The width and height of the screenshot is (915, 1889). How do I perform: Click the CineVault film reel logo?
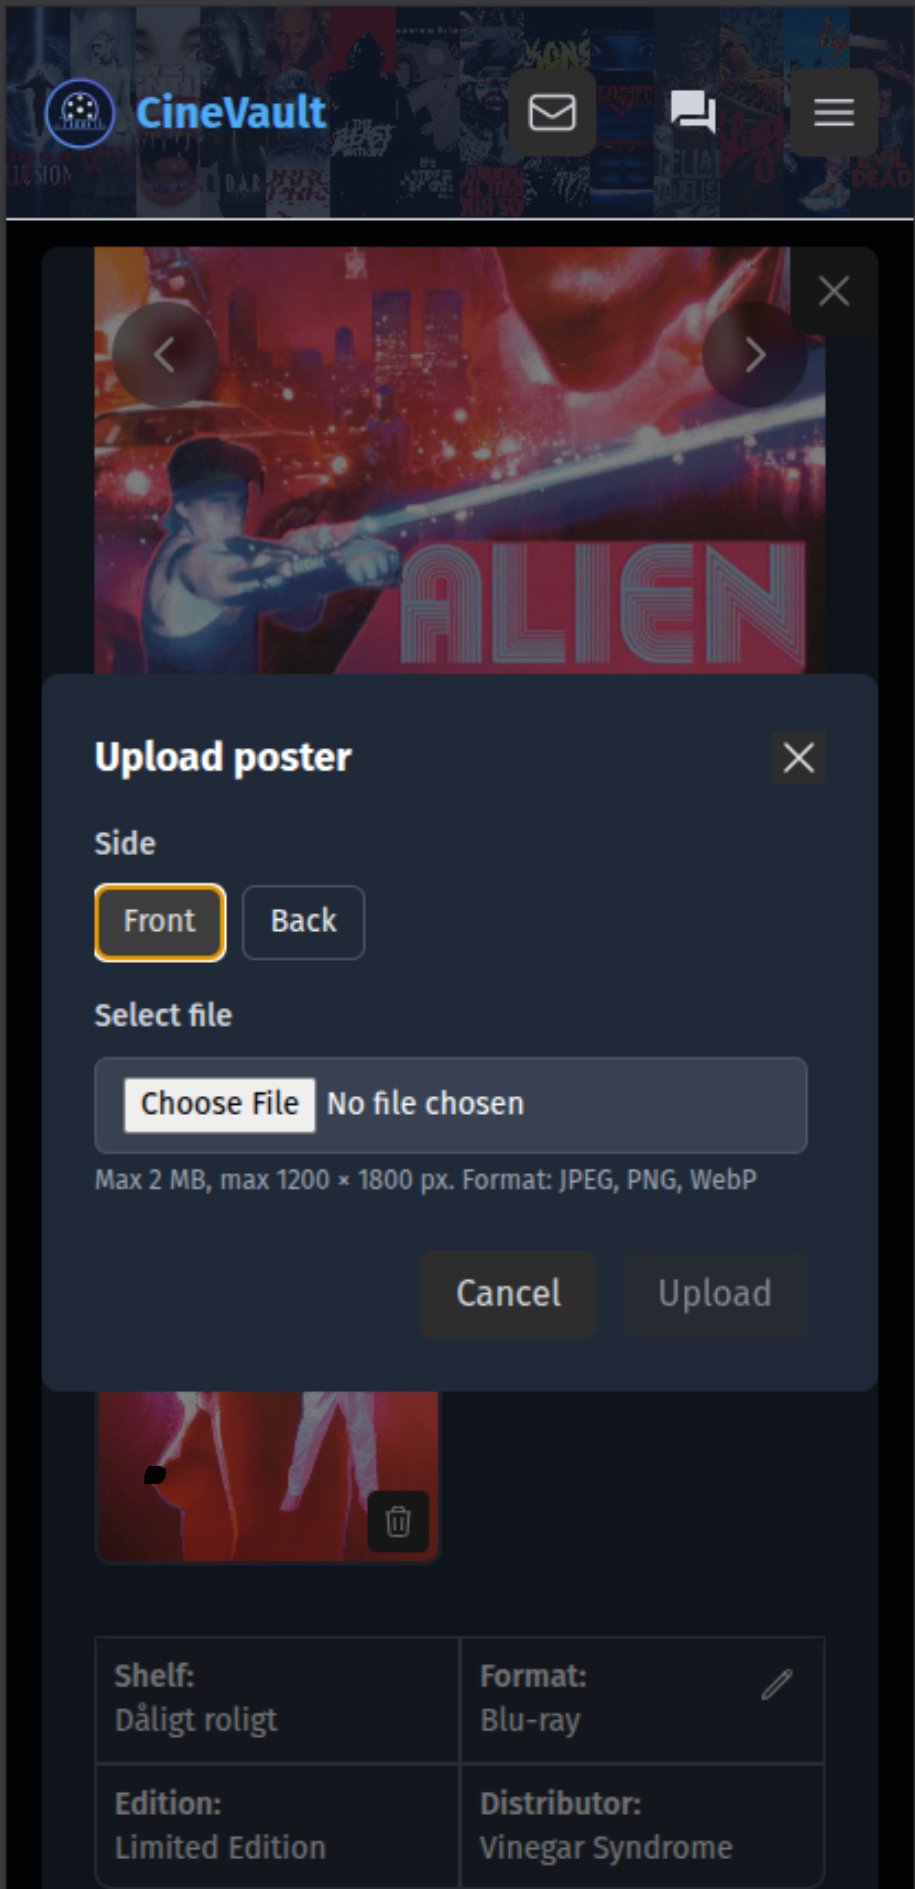point(80,113)
